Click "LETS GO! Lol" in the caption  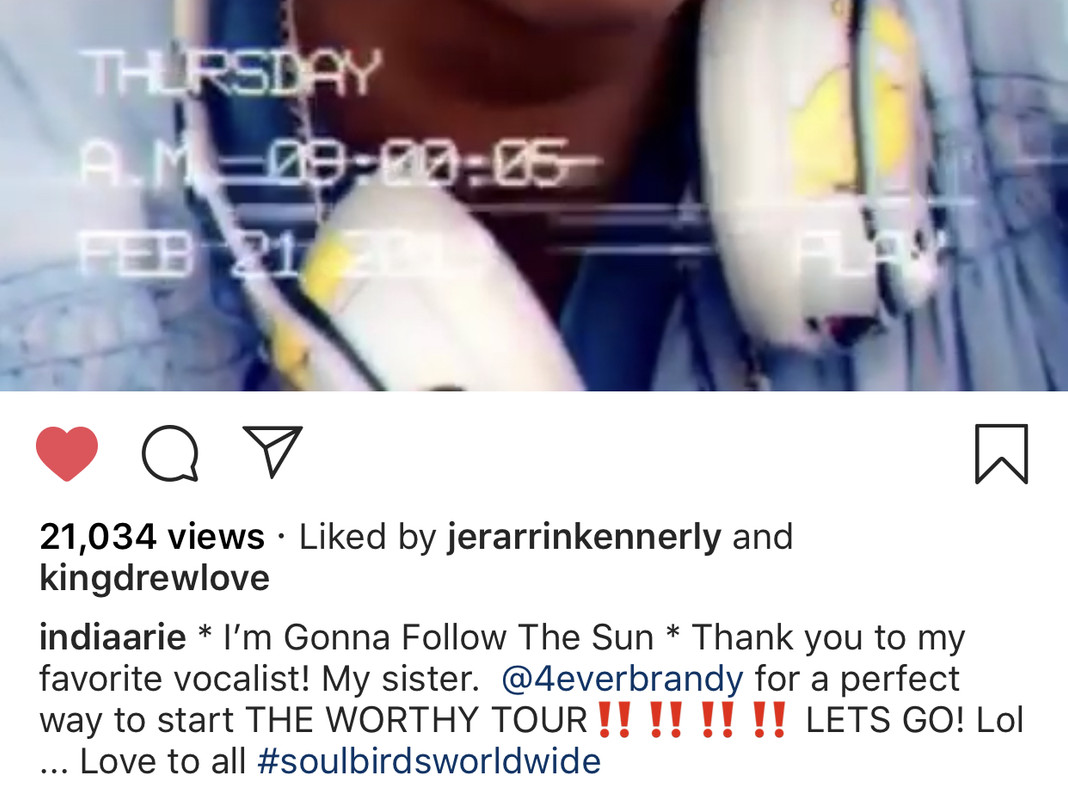(x=915, y=720)
